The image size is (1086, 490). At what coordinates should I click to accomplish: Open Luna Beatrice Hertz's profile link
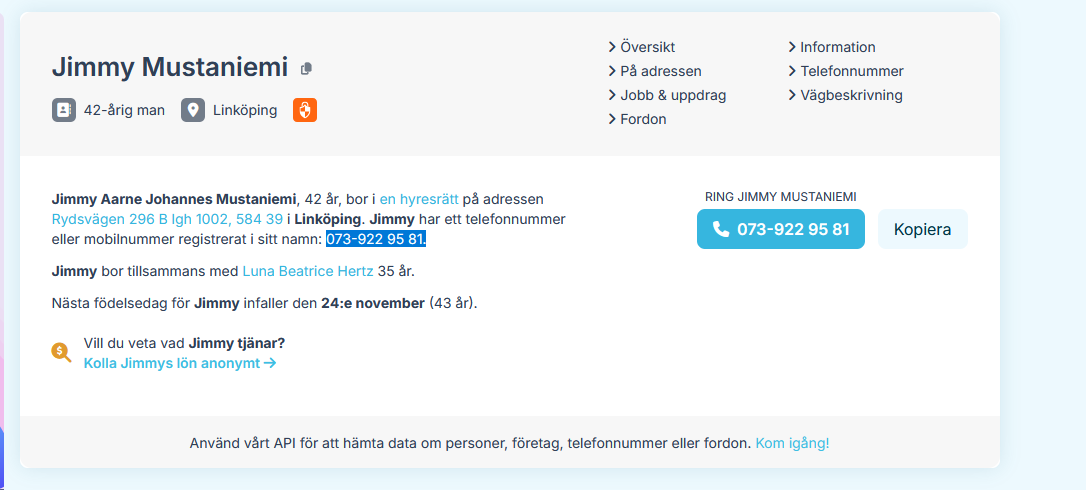point(308,271)
